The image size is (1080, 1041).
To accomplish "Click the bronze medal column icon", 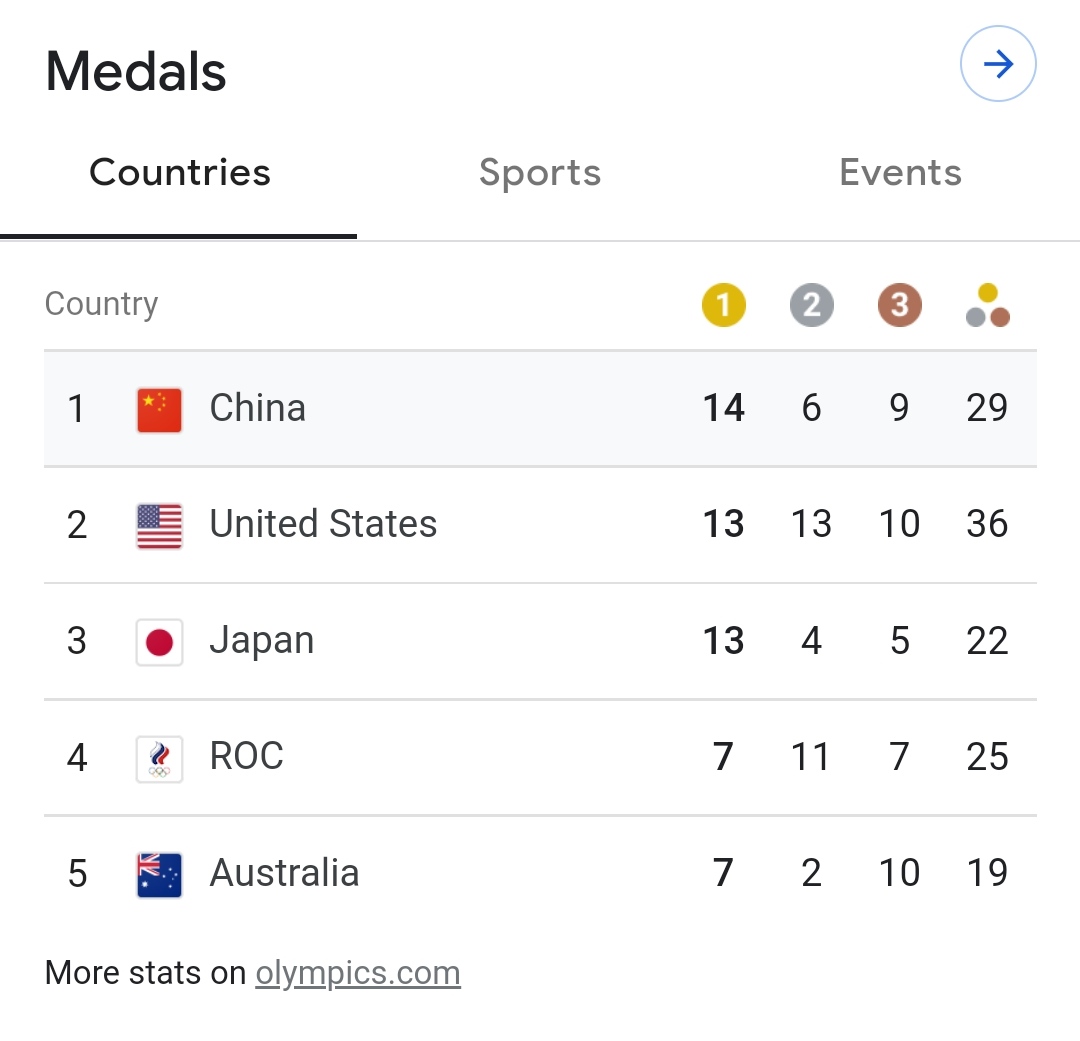I will 899,305.
